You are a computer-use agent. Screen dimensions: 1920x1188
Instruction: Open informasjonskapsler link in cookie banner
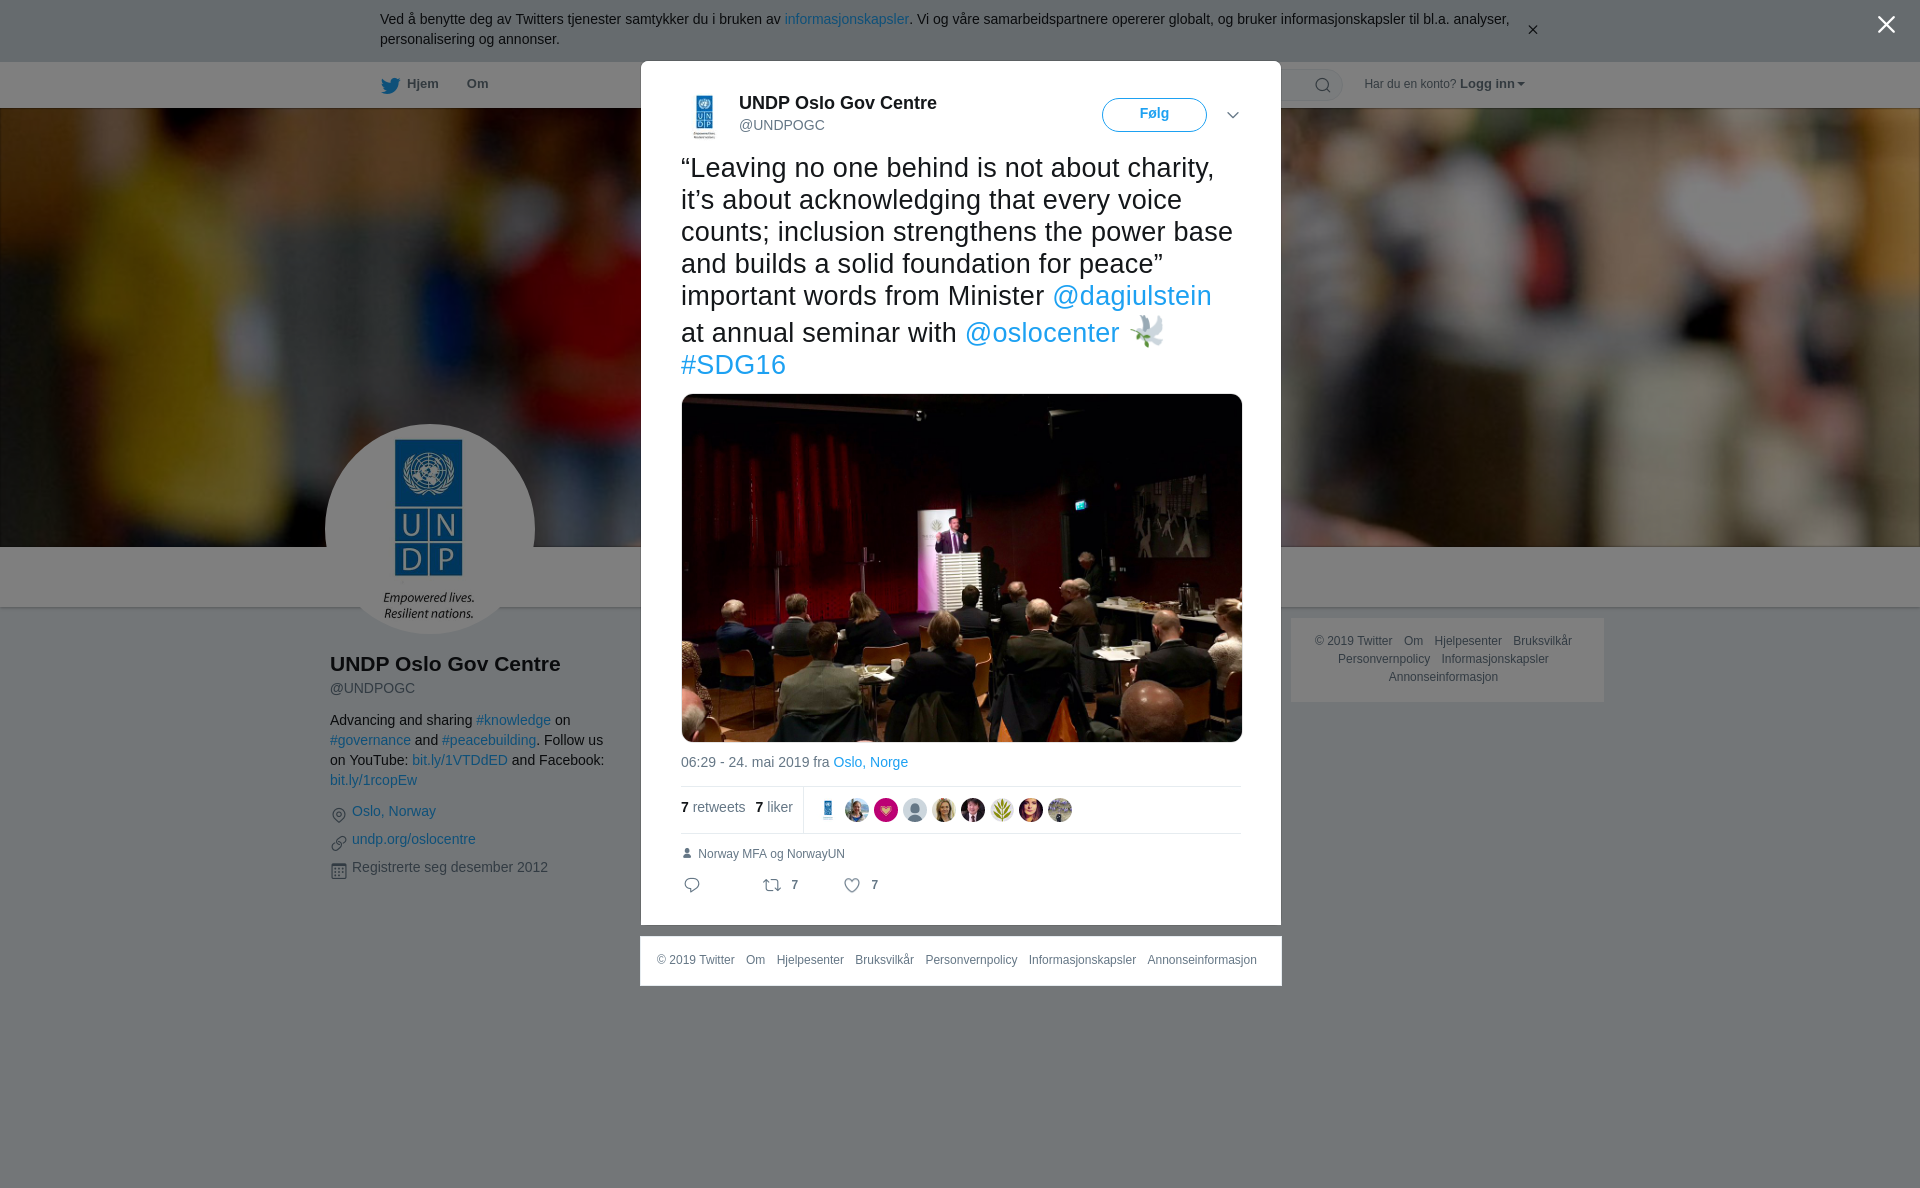tap(847, 19)
